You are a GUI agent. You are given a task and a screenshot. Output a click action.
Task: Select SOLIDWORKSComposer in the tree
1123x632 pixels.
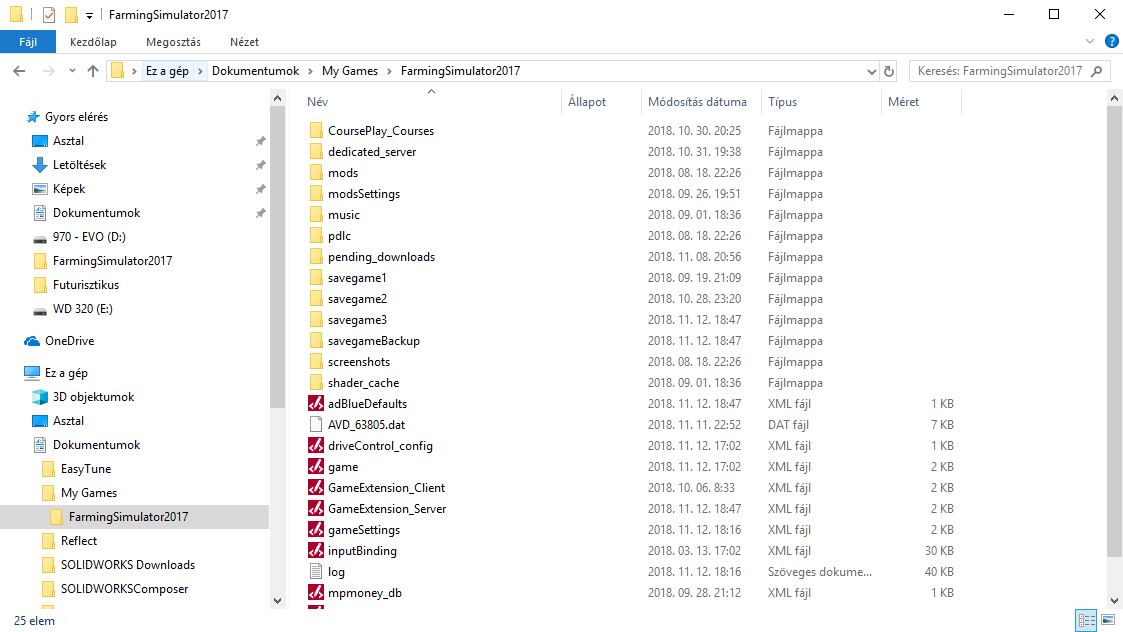point(124,589)
